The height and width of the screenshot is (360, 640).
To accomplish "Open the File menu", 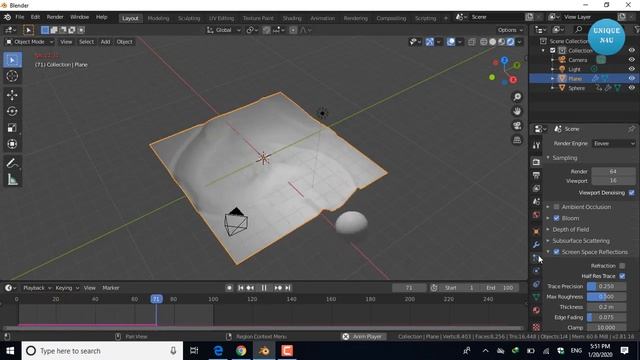I will [x=20, y=17].
